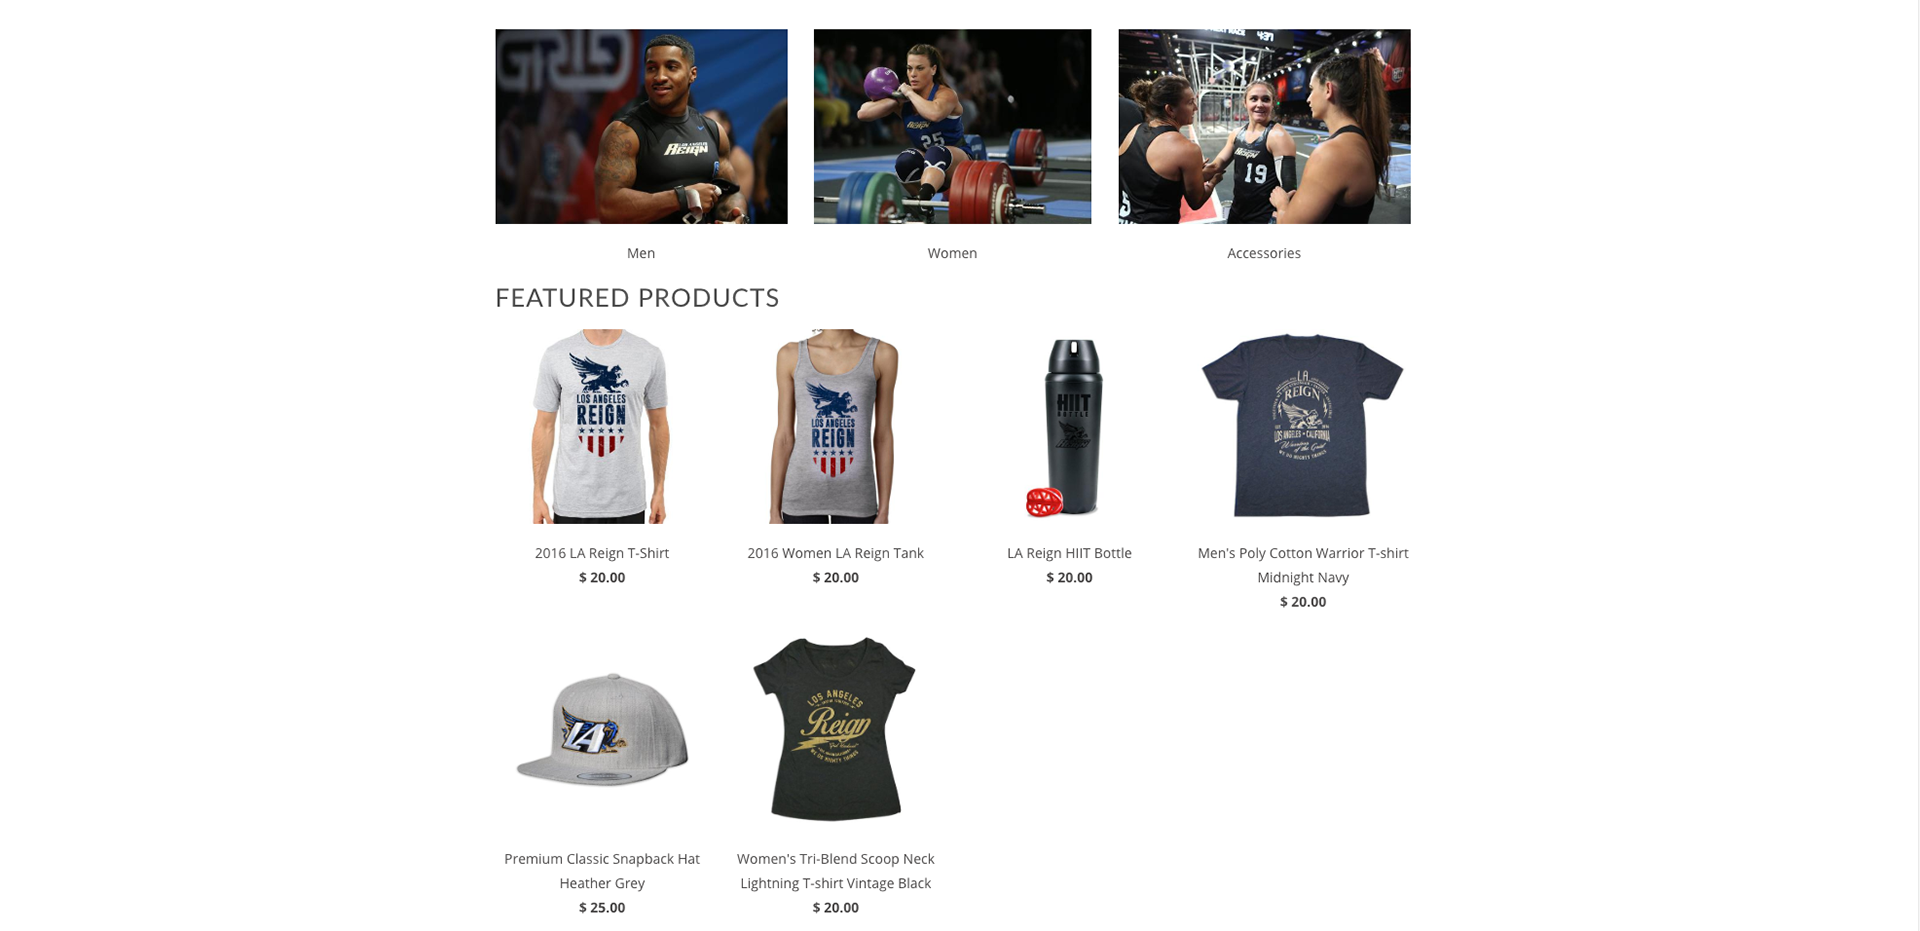This screenshot has height=931, width=1920.
Task: Open the Women category photo
Action: [952, 126]
